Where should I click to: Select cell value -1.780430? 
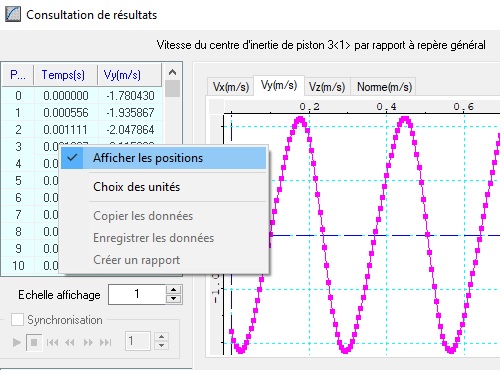[x=130, y=96]
